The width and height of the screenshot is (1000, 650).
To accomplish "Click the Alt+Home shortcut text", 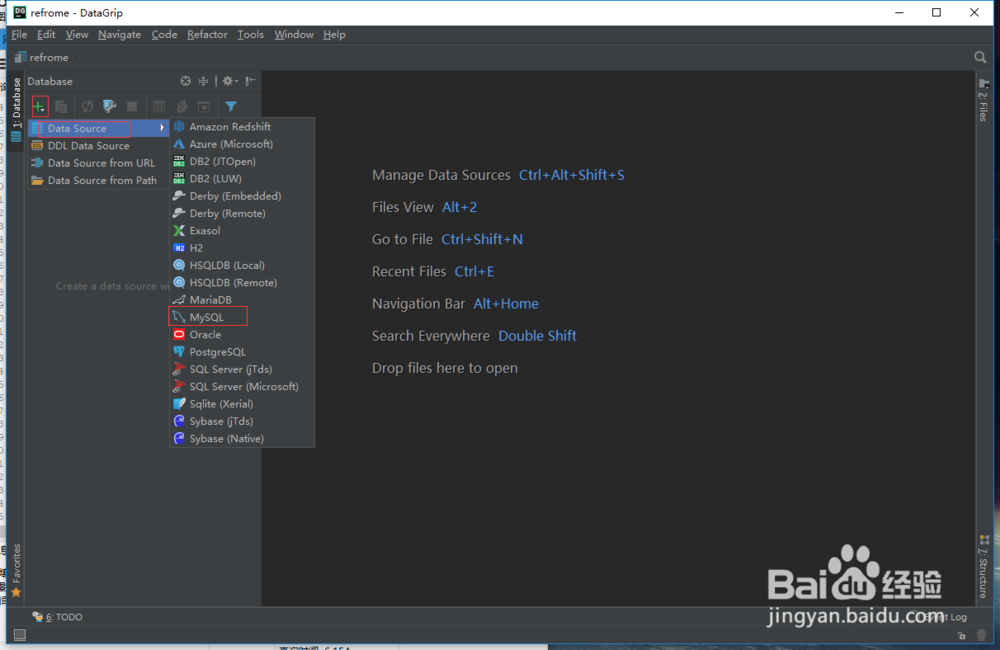I will click(506, 304).
